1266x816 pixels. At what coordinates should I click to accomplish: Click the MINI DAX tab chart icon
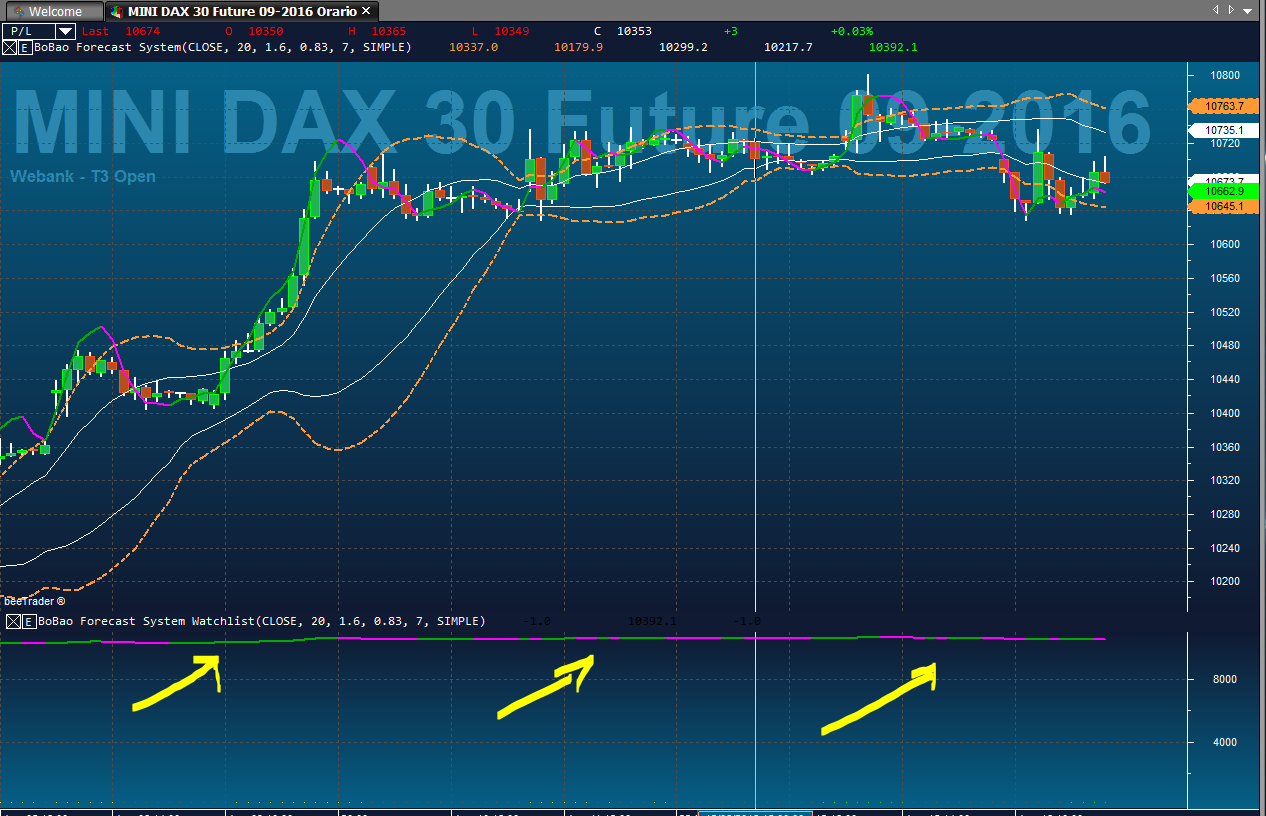[117, 12]
